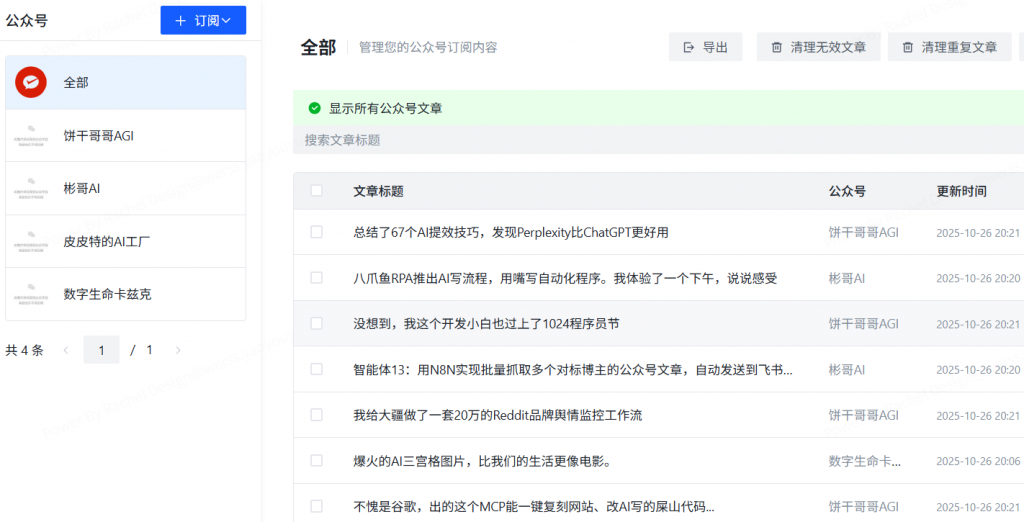1024x522 pixels.
Task: Click the green check icon beside 显示所有公众号文章
Action: (315, 108)
